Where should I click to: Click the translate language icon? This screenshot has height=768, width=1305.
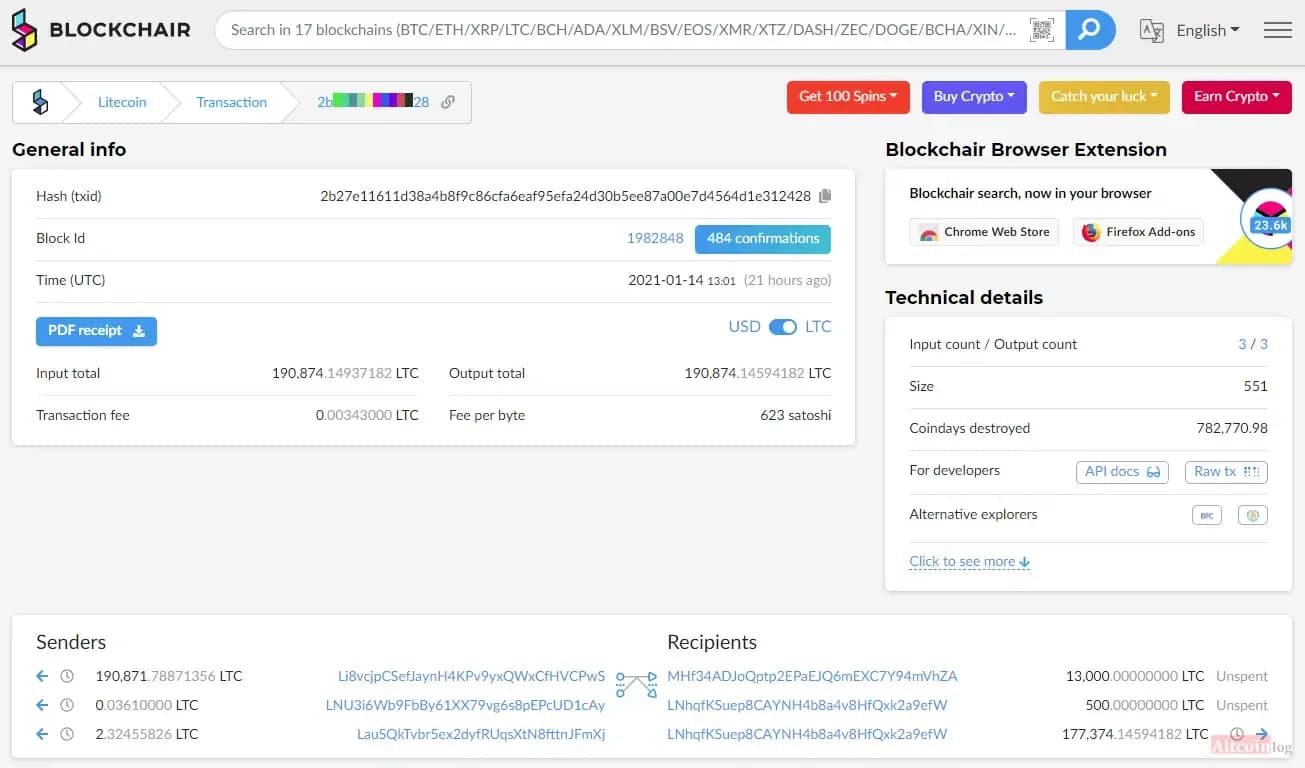(1152, 31)
